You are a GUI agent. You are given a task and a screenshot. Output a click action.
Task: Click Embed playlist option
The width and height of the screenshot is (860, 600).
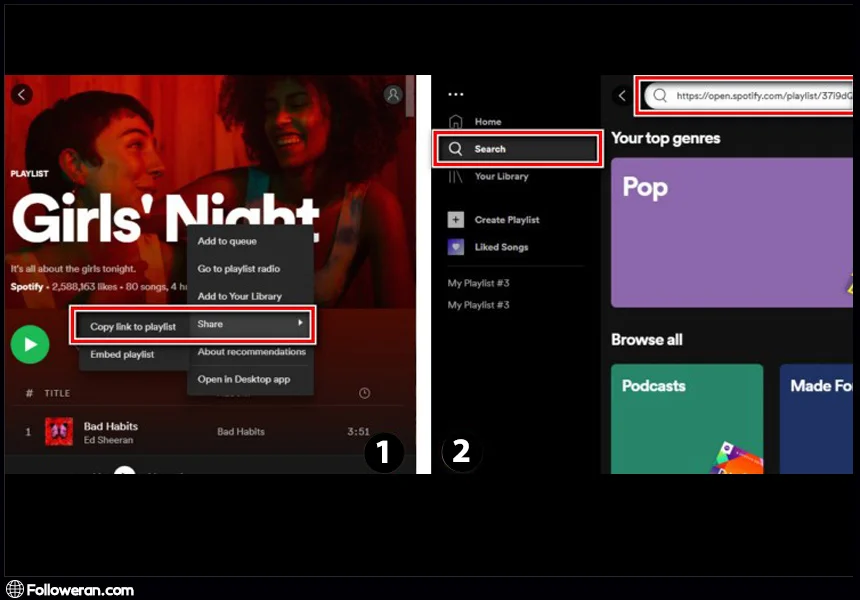(122, 355)
